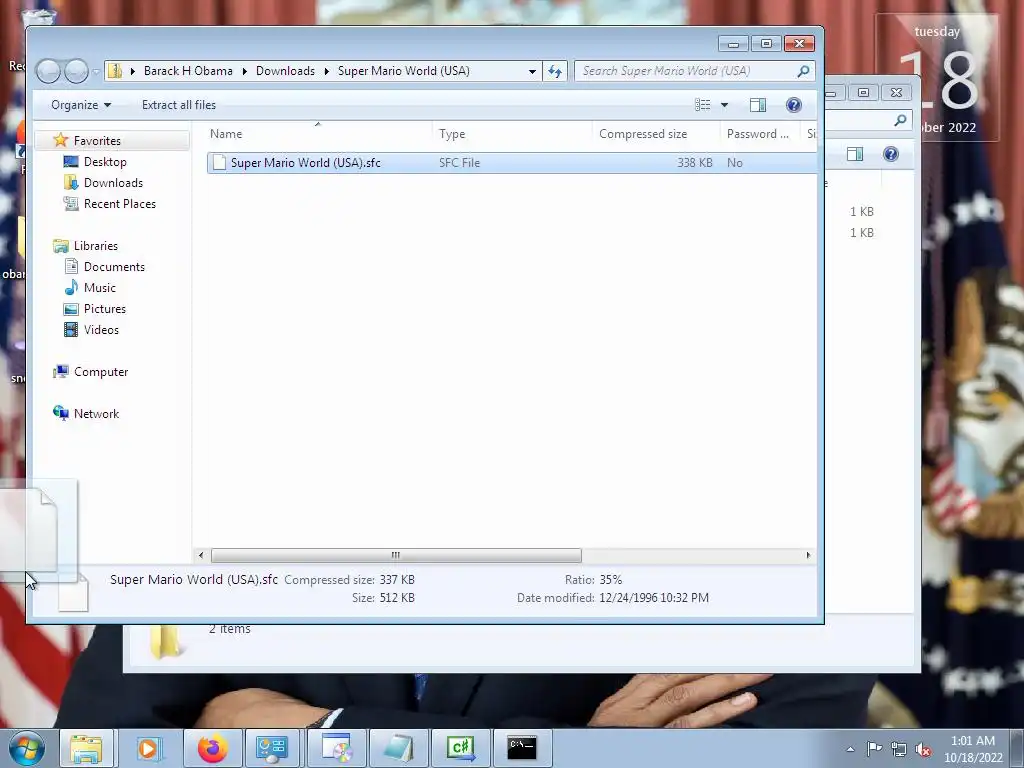Open the C# application on taskbar
Screen dimensions: 1024x768
pyautogui.click(x=460, y=748)
